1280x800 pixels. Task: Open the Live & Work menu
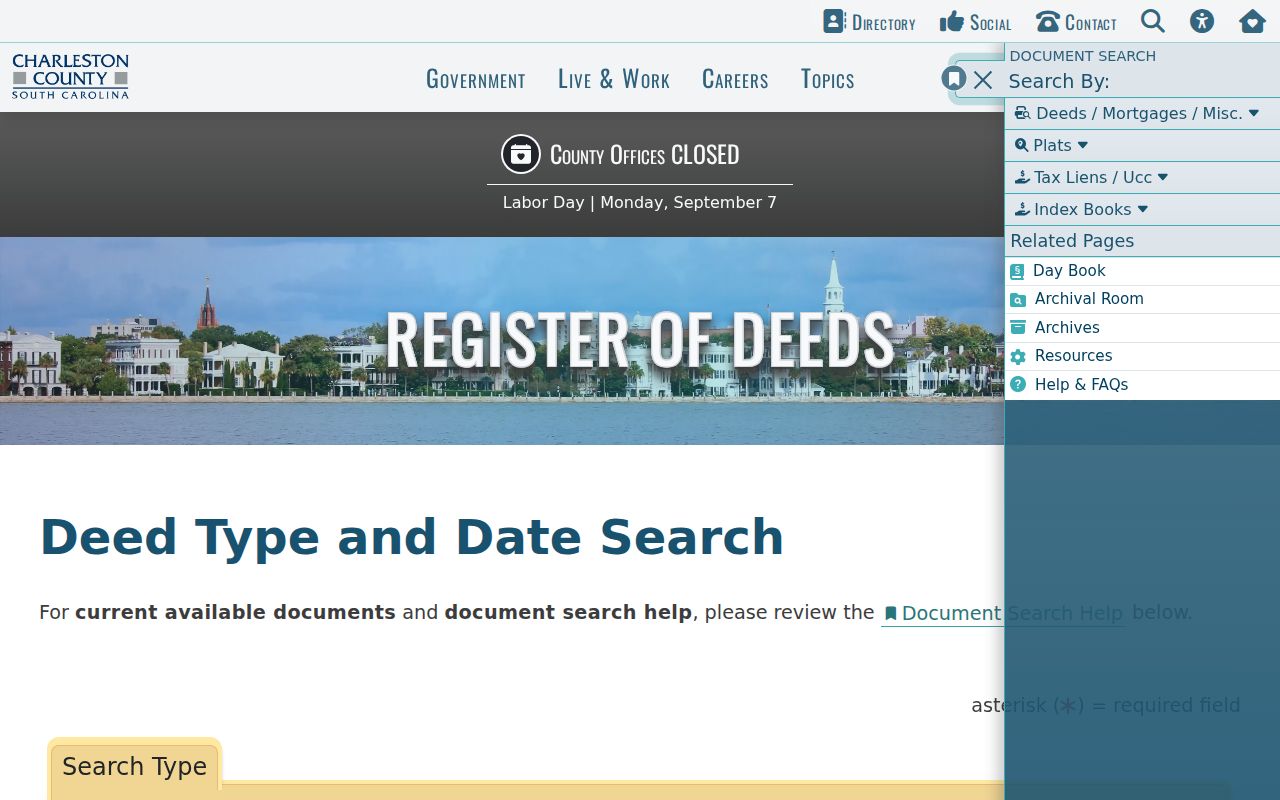pos(614,79)
